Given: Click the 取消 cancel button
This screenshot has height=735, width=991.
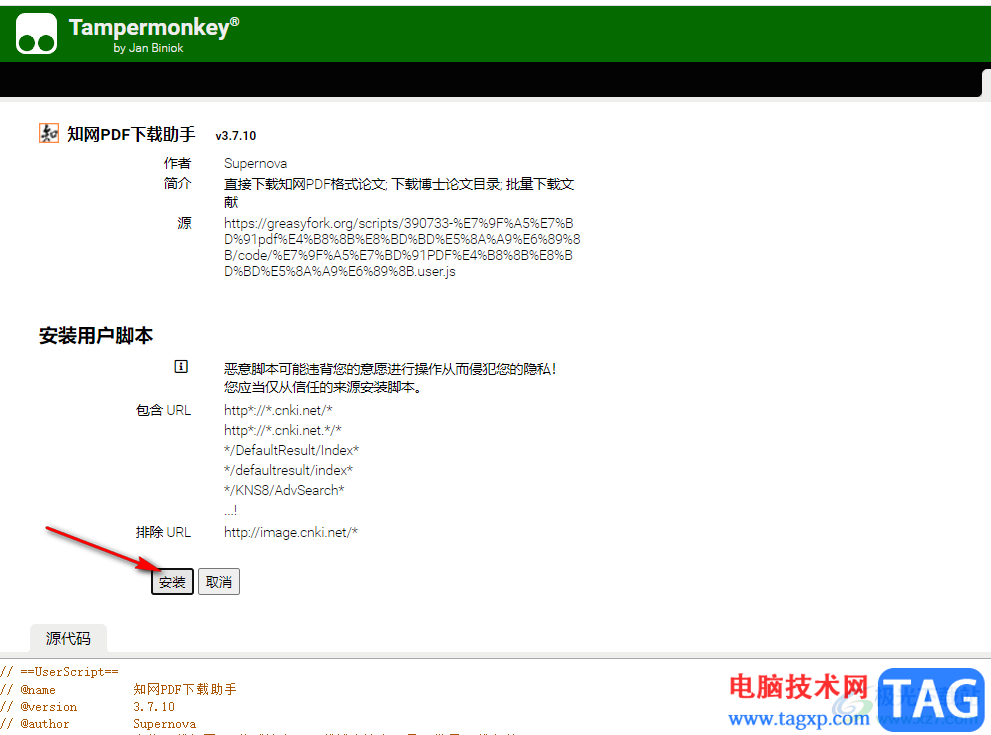Looking at the screenshot, I should (219, 581).
